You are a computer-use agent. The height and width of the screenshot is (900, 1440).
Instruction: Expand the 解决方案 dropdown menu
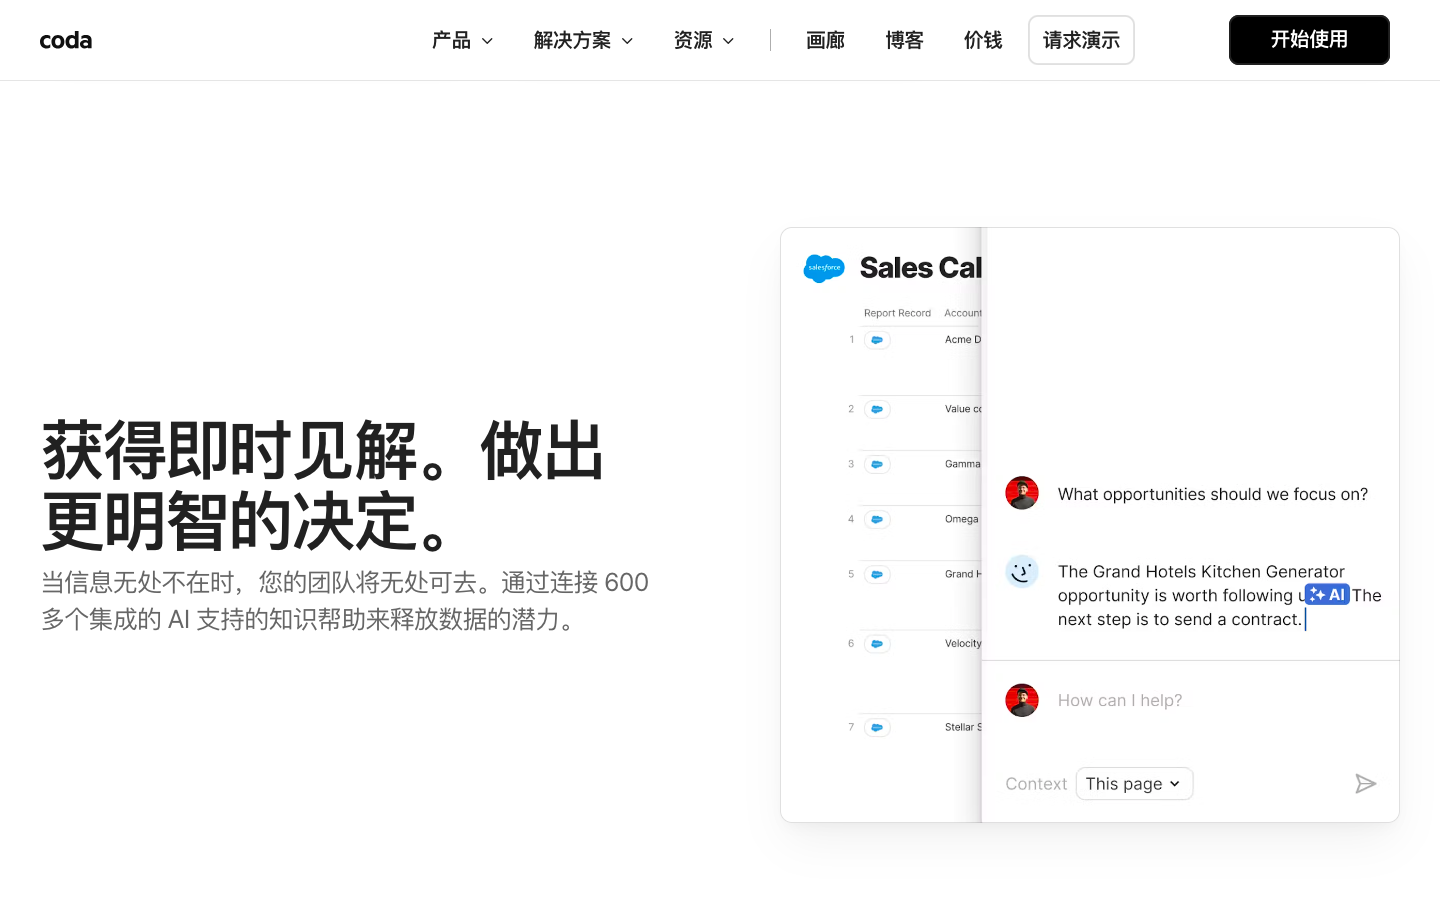click(583, 40)
